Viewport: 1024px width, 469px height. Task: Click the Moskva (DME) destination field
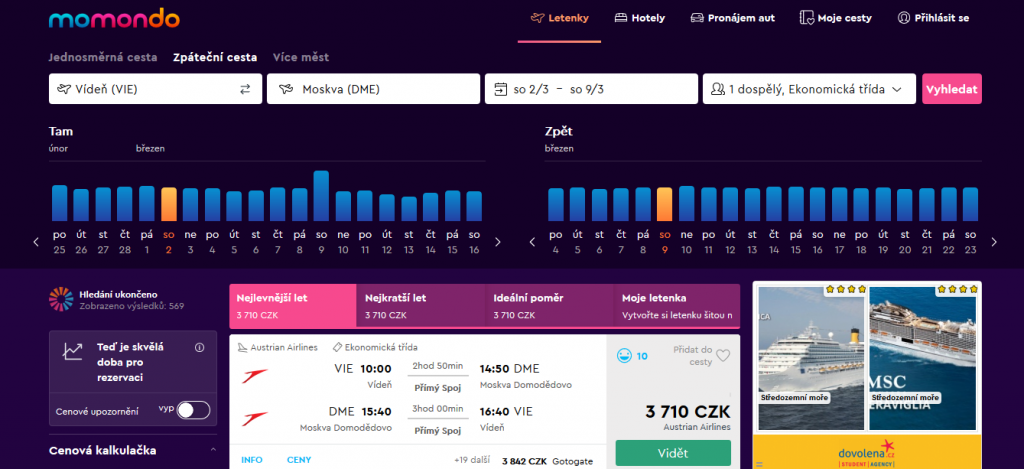(373, 89)
